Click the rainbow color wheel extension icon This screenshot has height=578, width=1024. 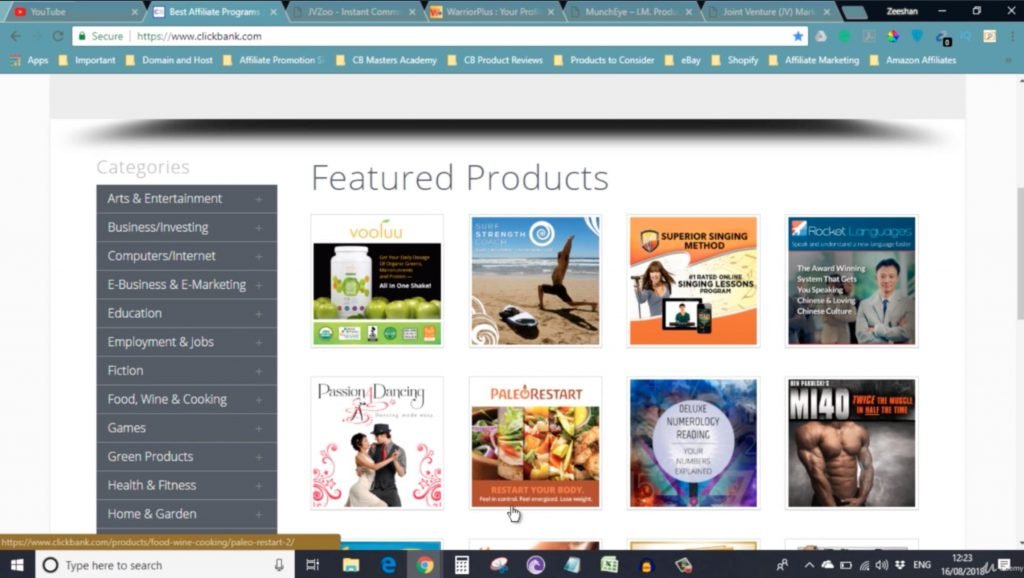(893, 37)
